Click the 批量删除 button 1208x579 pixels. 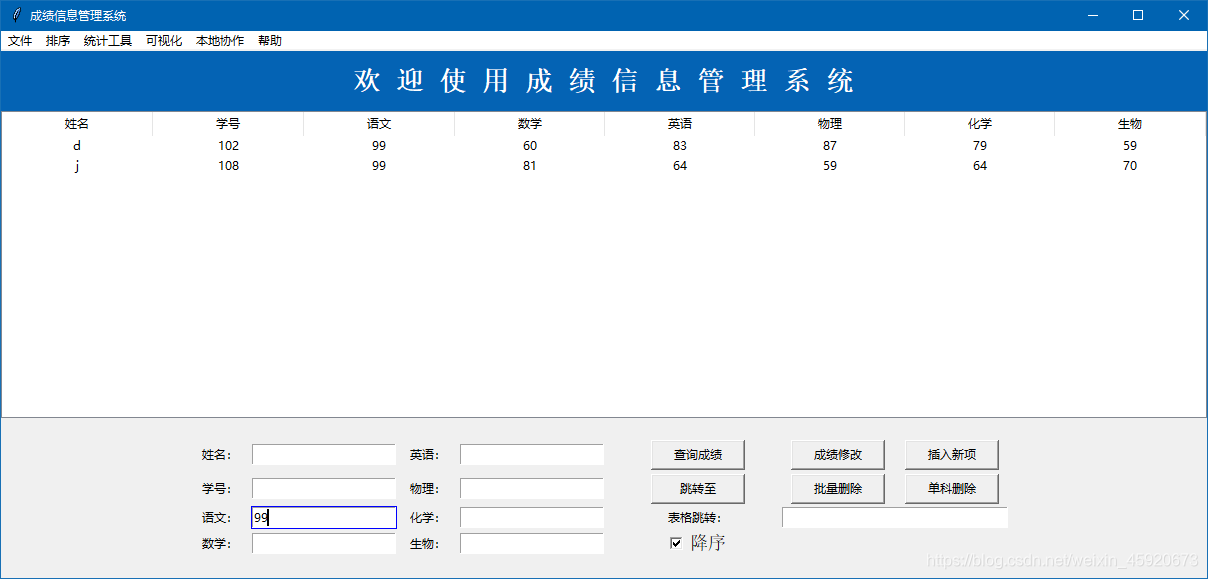838,488
